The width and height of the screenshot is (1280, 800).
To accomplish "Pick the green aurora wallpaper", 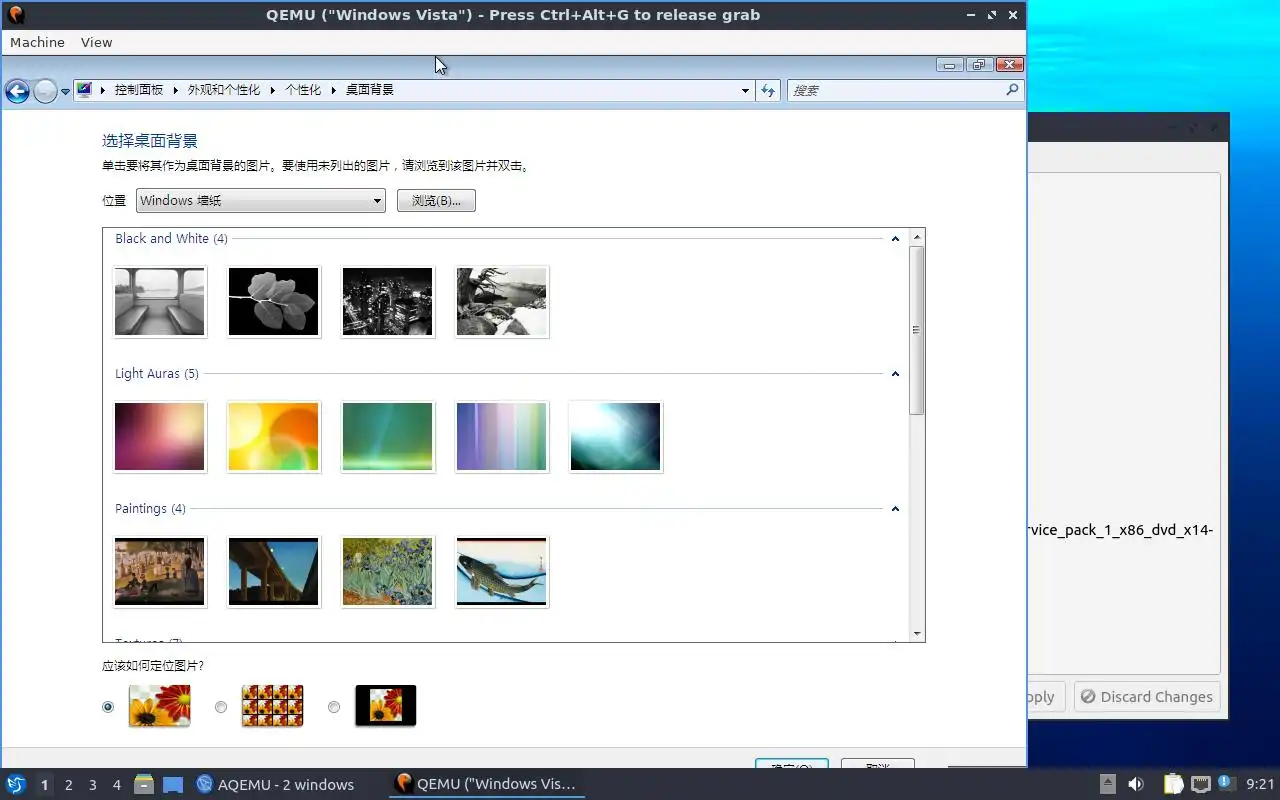I will point(388,437).
